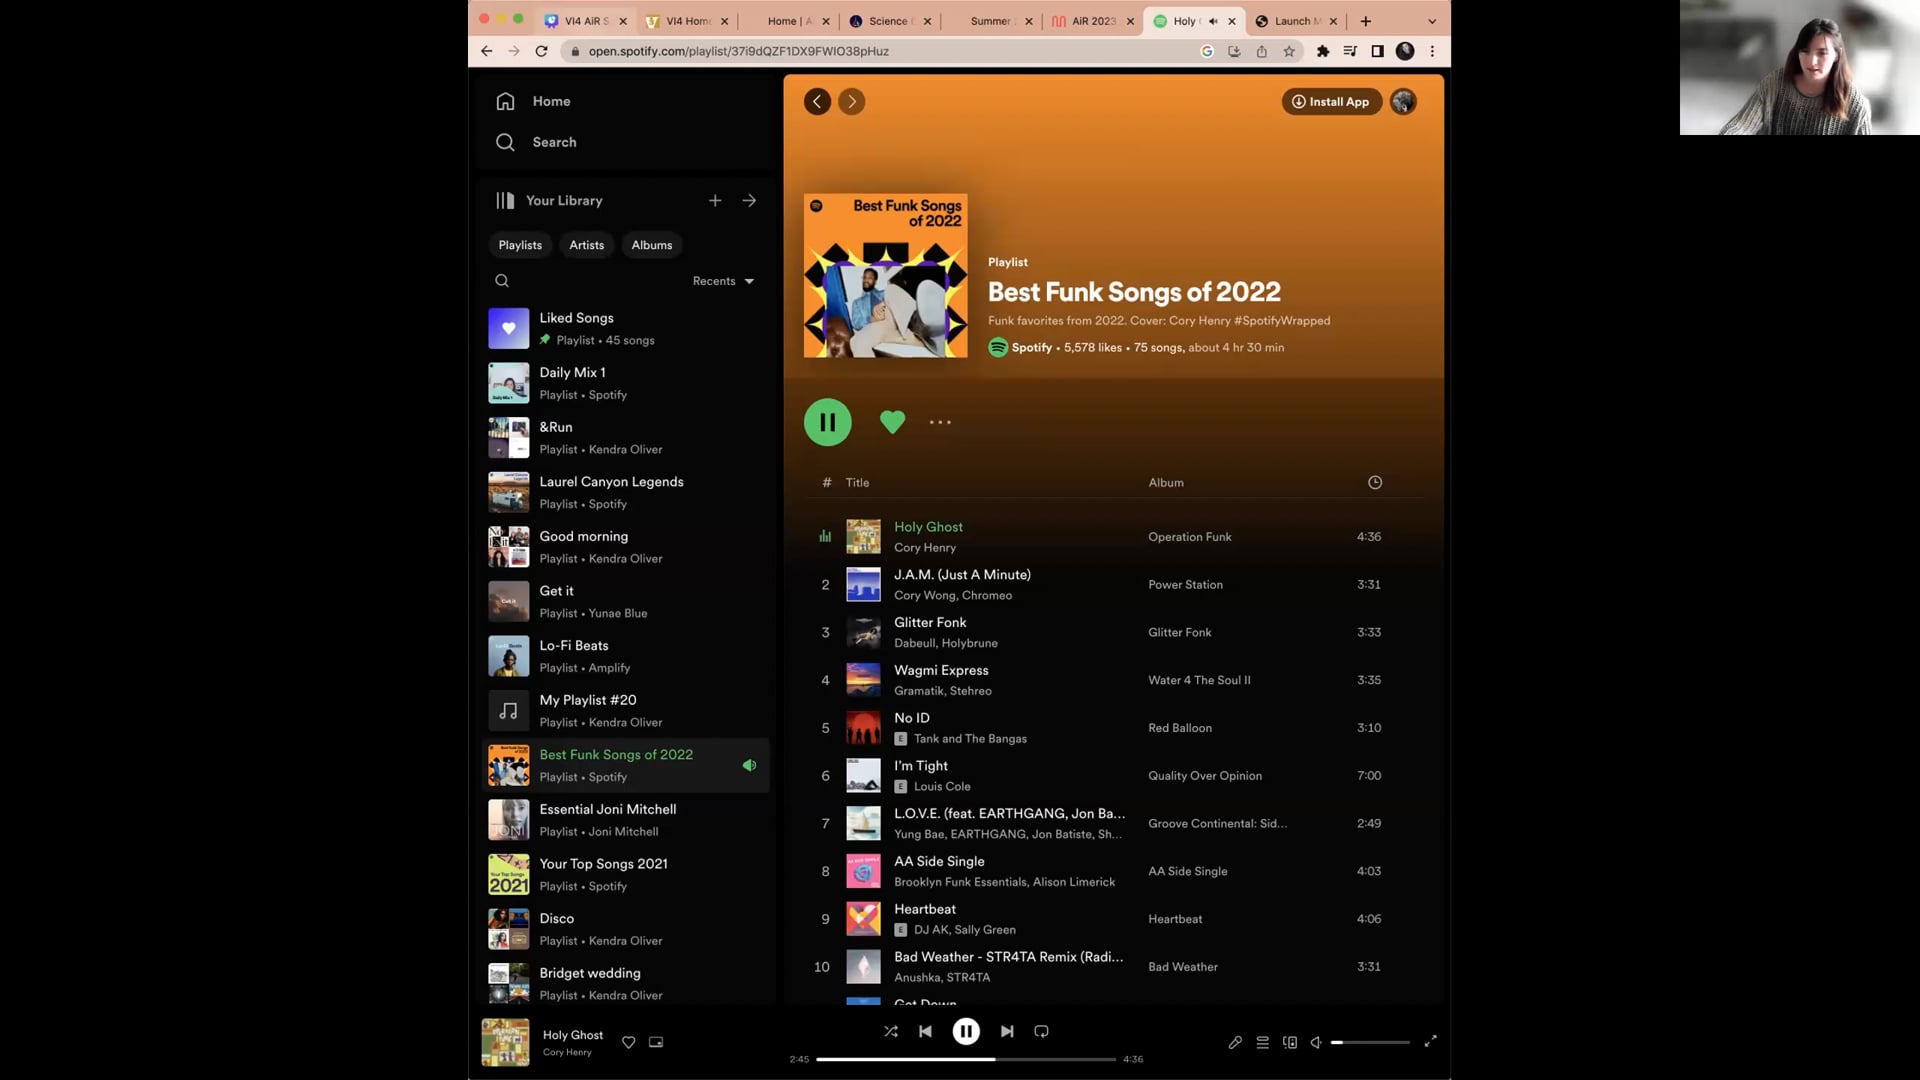Image resolution: width=1920 pixels, height=1080 pixels.
Task: Open a new browser tab
Action: click(1365, 21)
